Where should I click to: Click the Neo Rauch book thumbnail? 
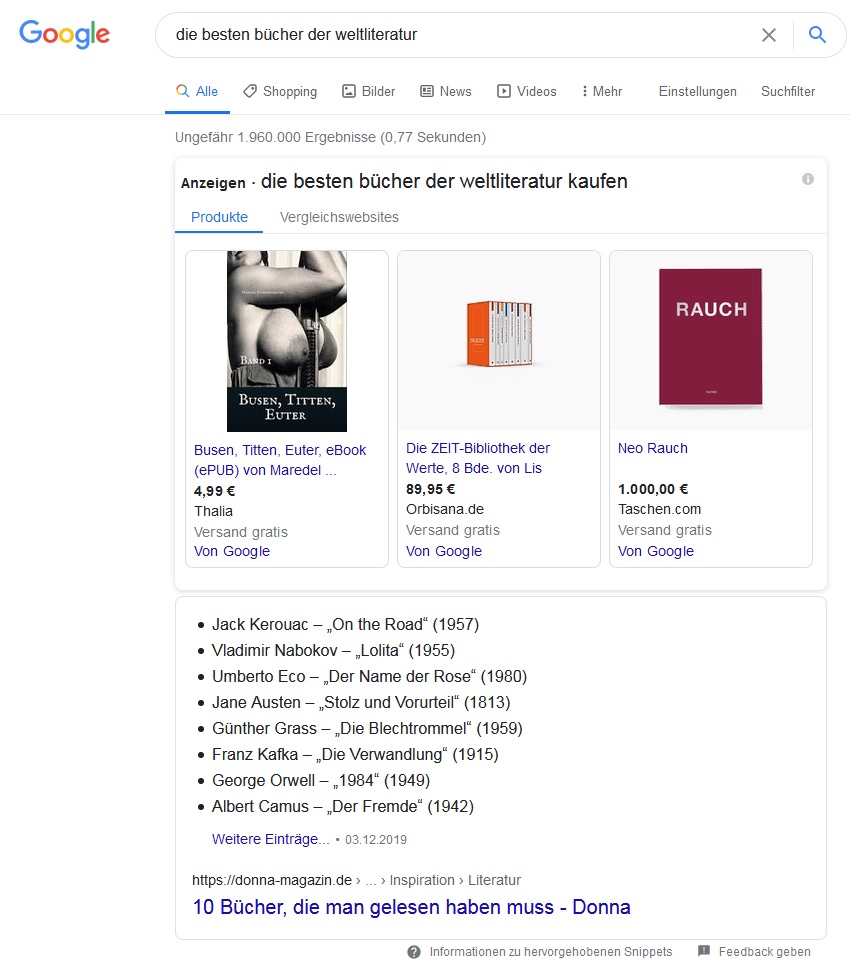click(x=710, y=338)
